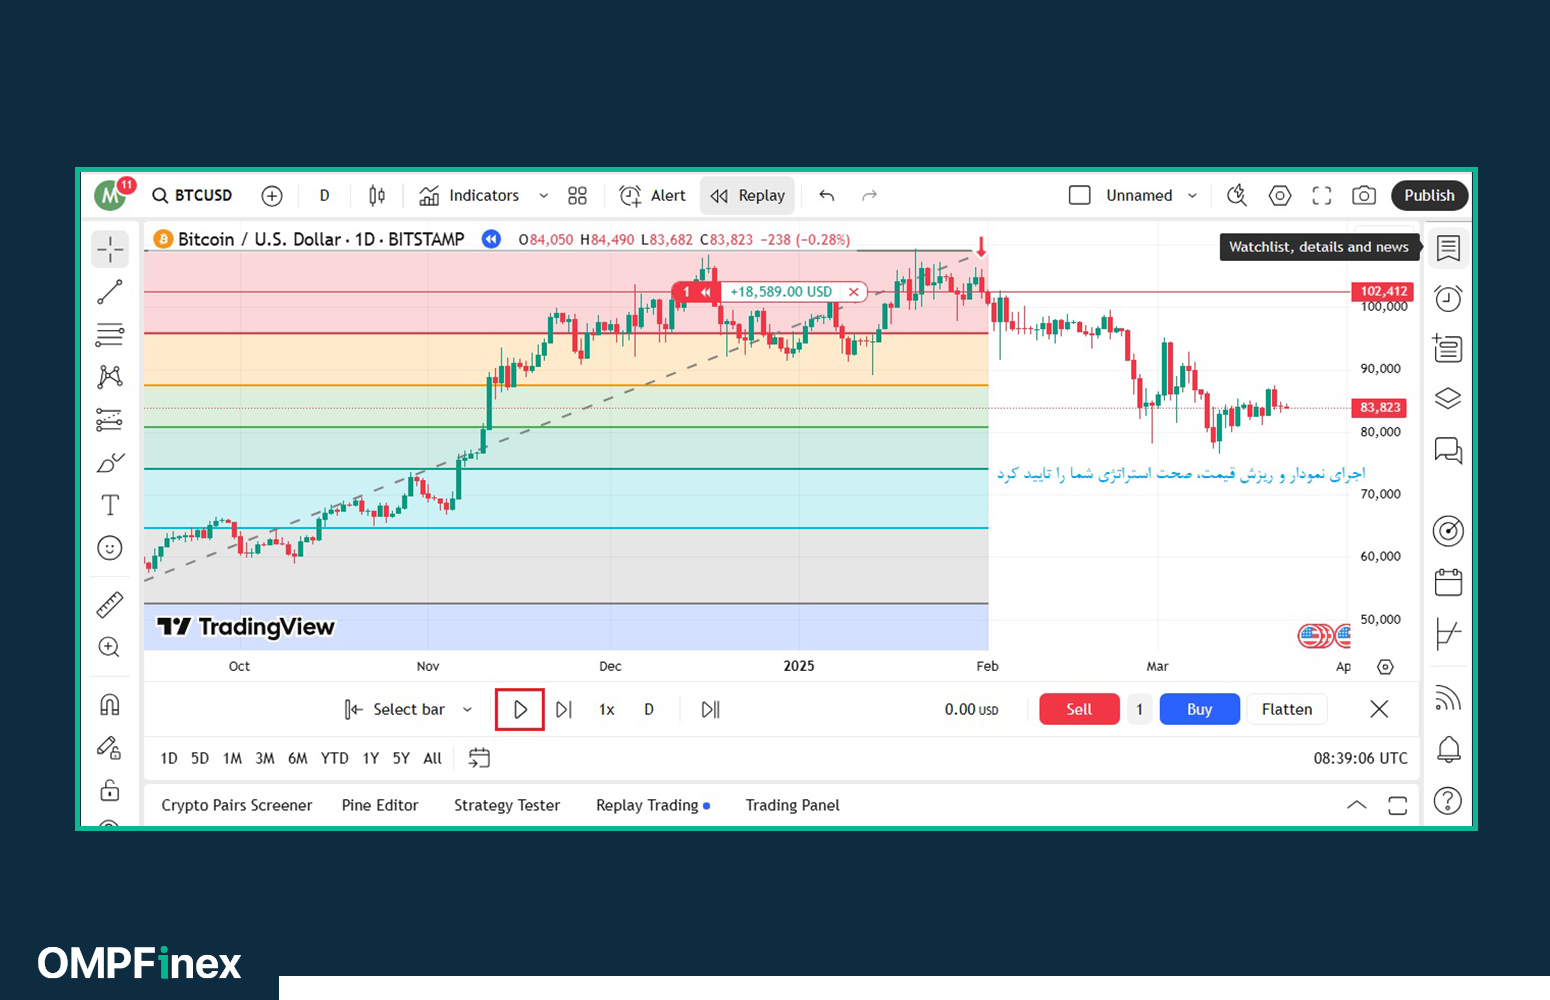
Task: Open the economic calendar panel
Action: [x=1448, y=582]
